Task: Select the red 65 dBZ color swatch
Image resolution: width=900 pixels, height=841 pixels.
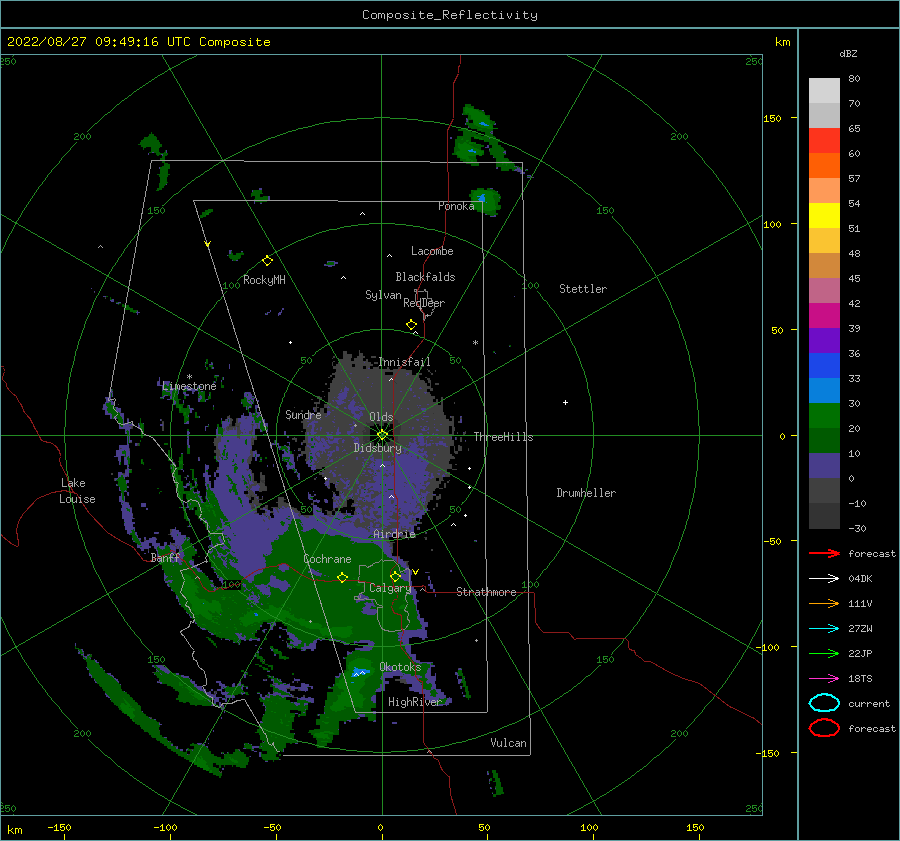Action: coord(824,140)
